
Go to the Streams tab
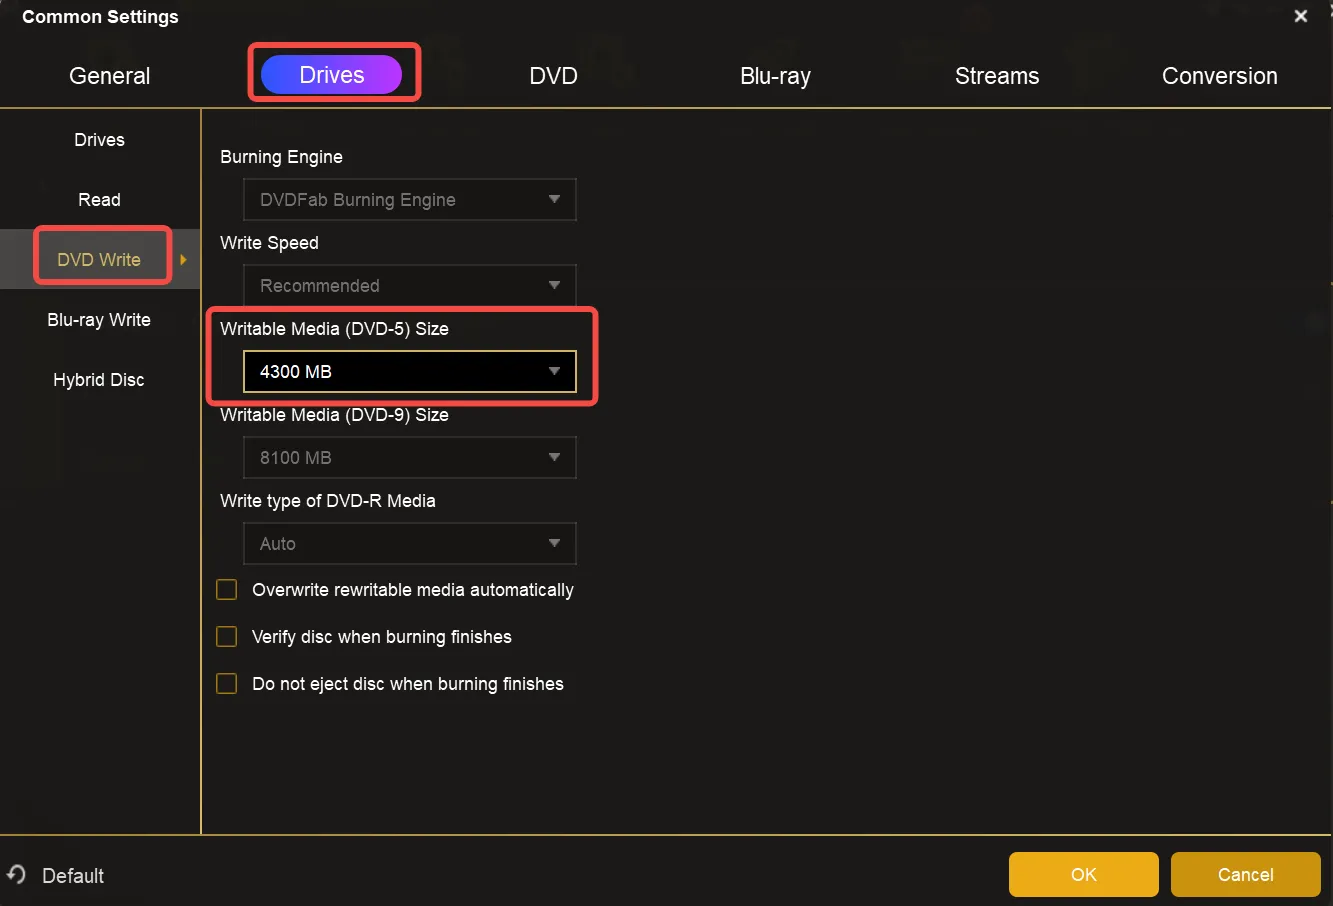996,76
